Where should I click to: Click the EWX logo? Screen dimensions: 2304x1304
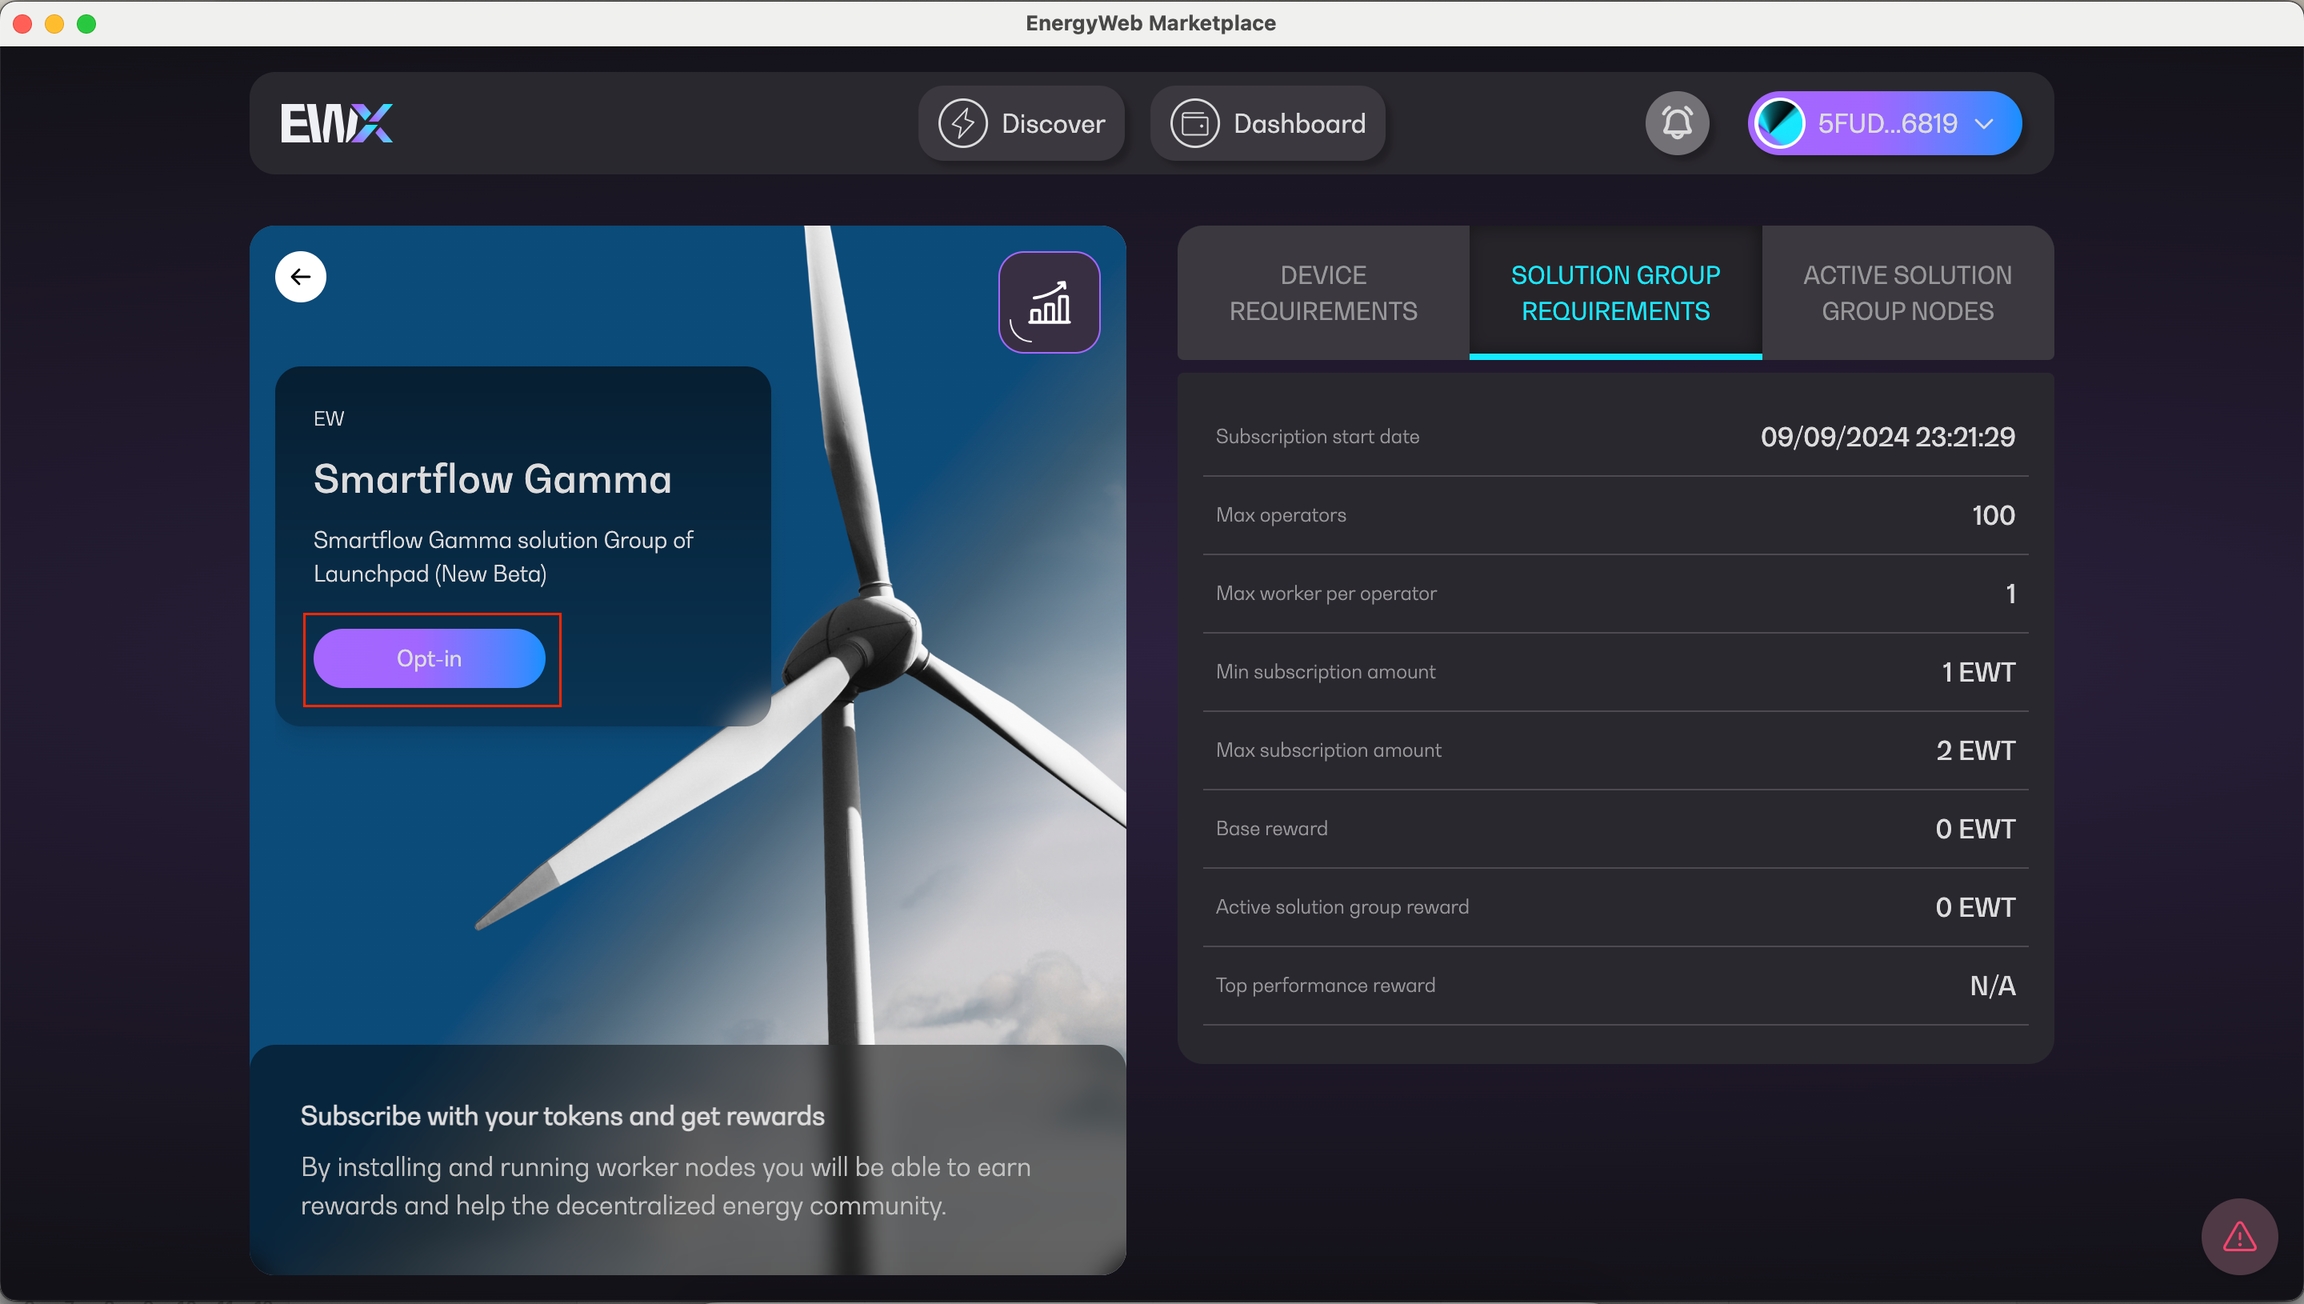[x=336, y=123]
